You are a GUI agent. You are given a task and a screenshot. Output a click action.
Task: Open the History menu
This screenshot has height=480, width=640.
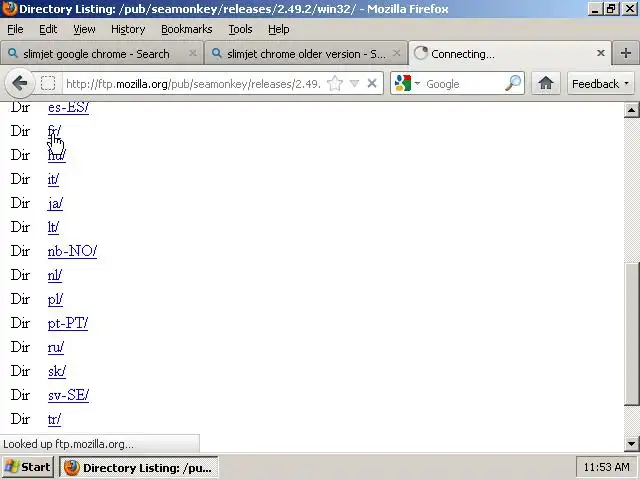pos(128,29)
